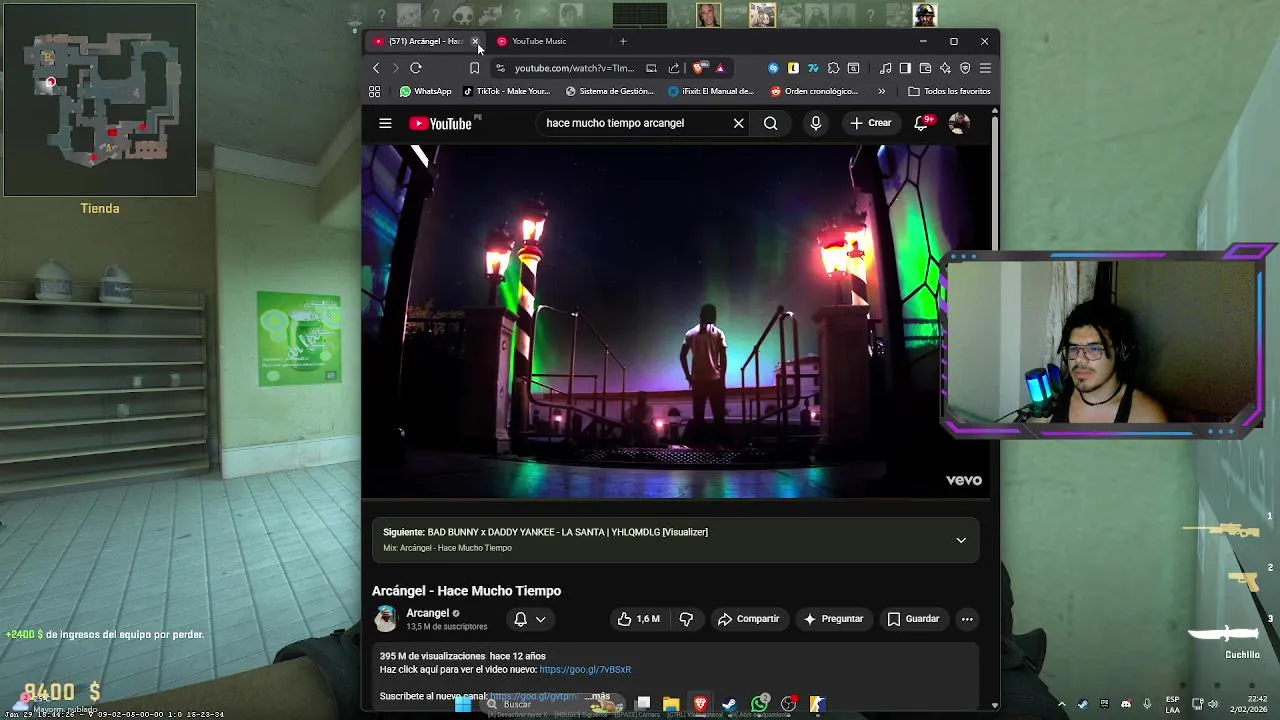Click the Arcángel video player
The width and height of the screenshot is (1280, 720).
click(676, 321)
